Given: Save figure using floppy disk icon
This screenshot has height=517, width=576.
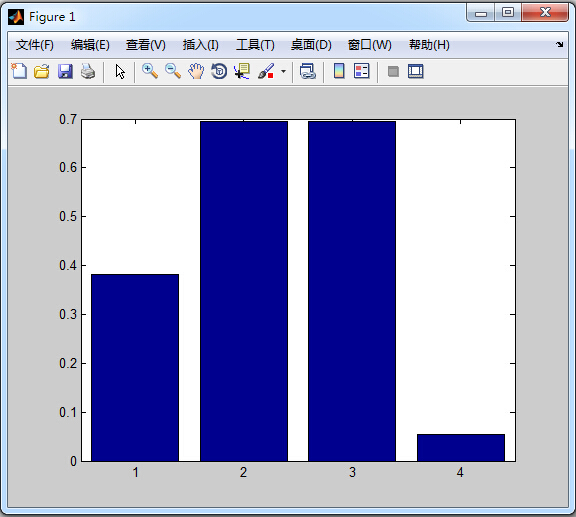Looking at the screenshot, I should click(x=65, y=71).
